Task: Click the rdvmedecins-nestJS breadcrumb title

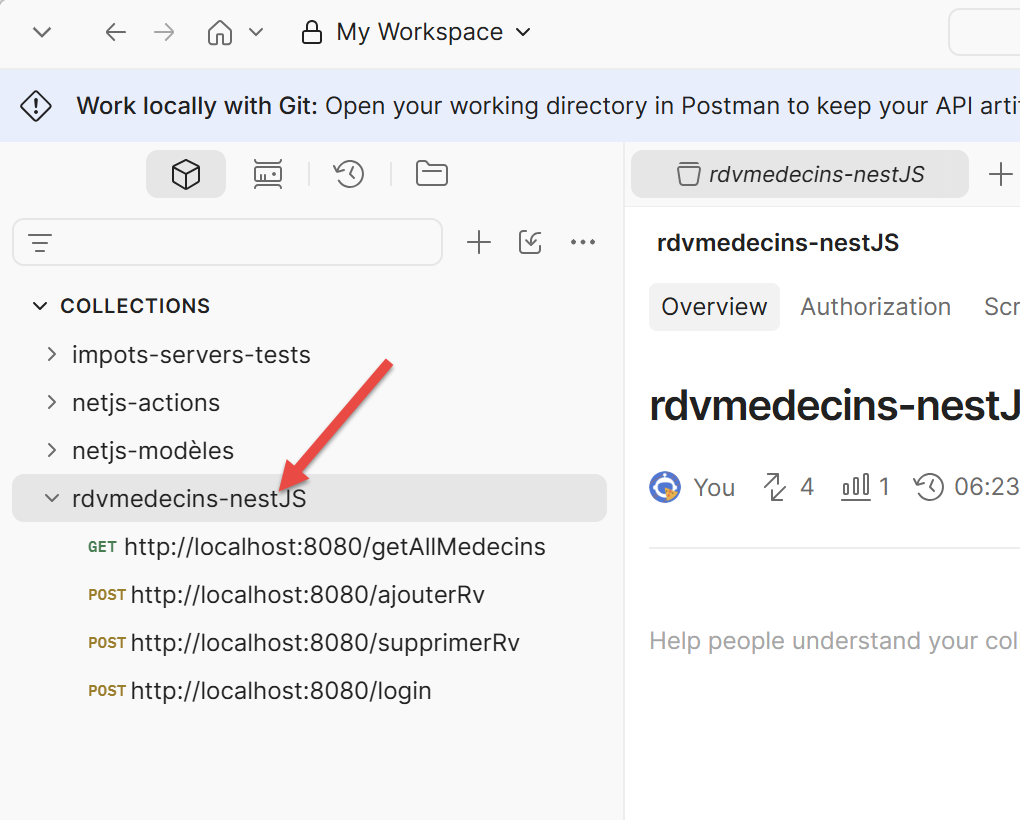Action: 778,243
